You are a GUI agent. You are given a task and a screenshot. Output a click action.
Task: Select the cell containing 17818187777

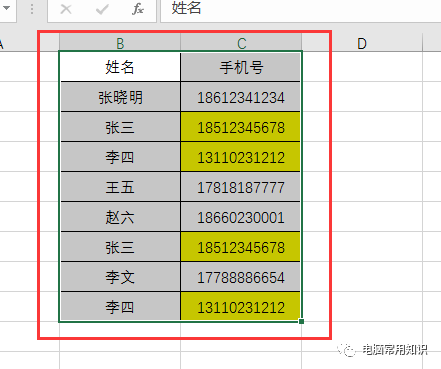pyautogui.click(x=241, y=187)
